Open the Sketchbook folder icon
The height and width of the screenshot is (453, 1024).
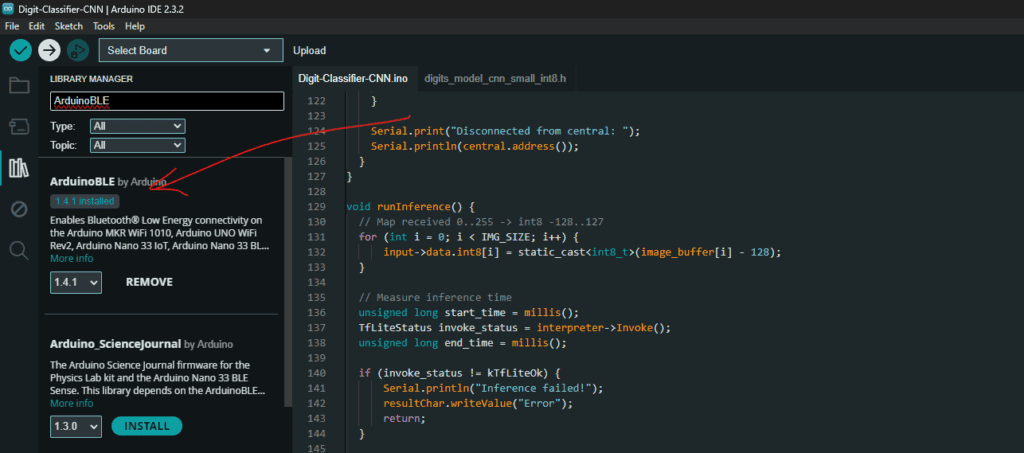[x=19, y=86]
